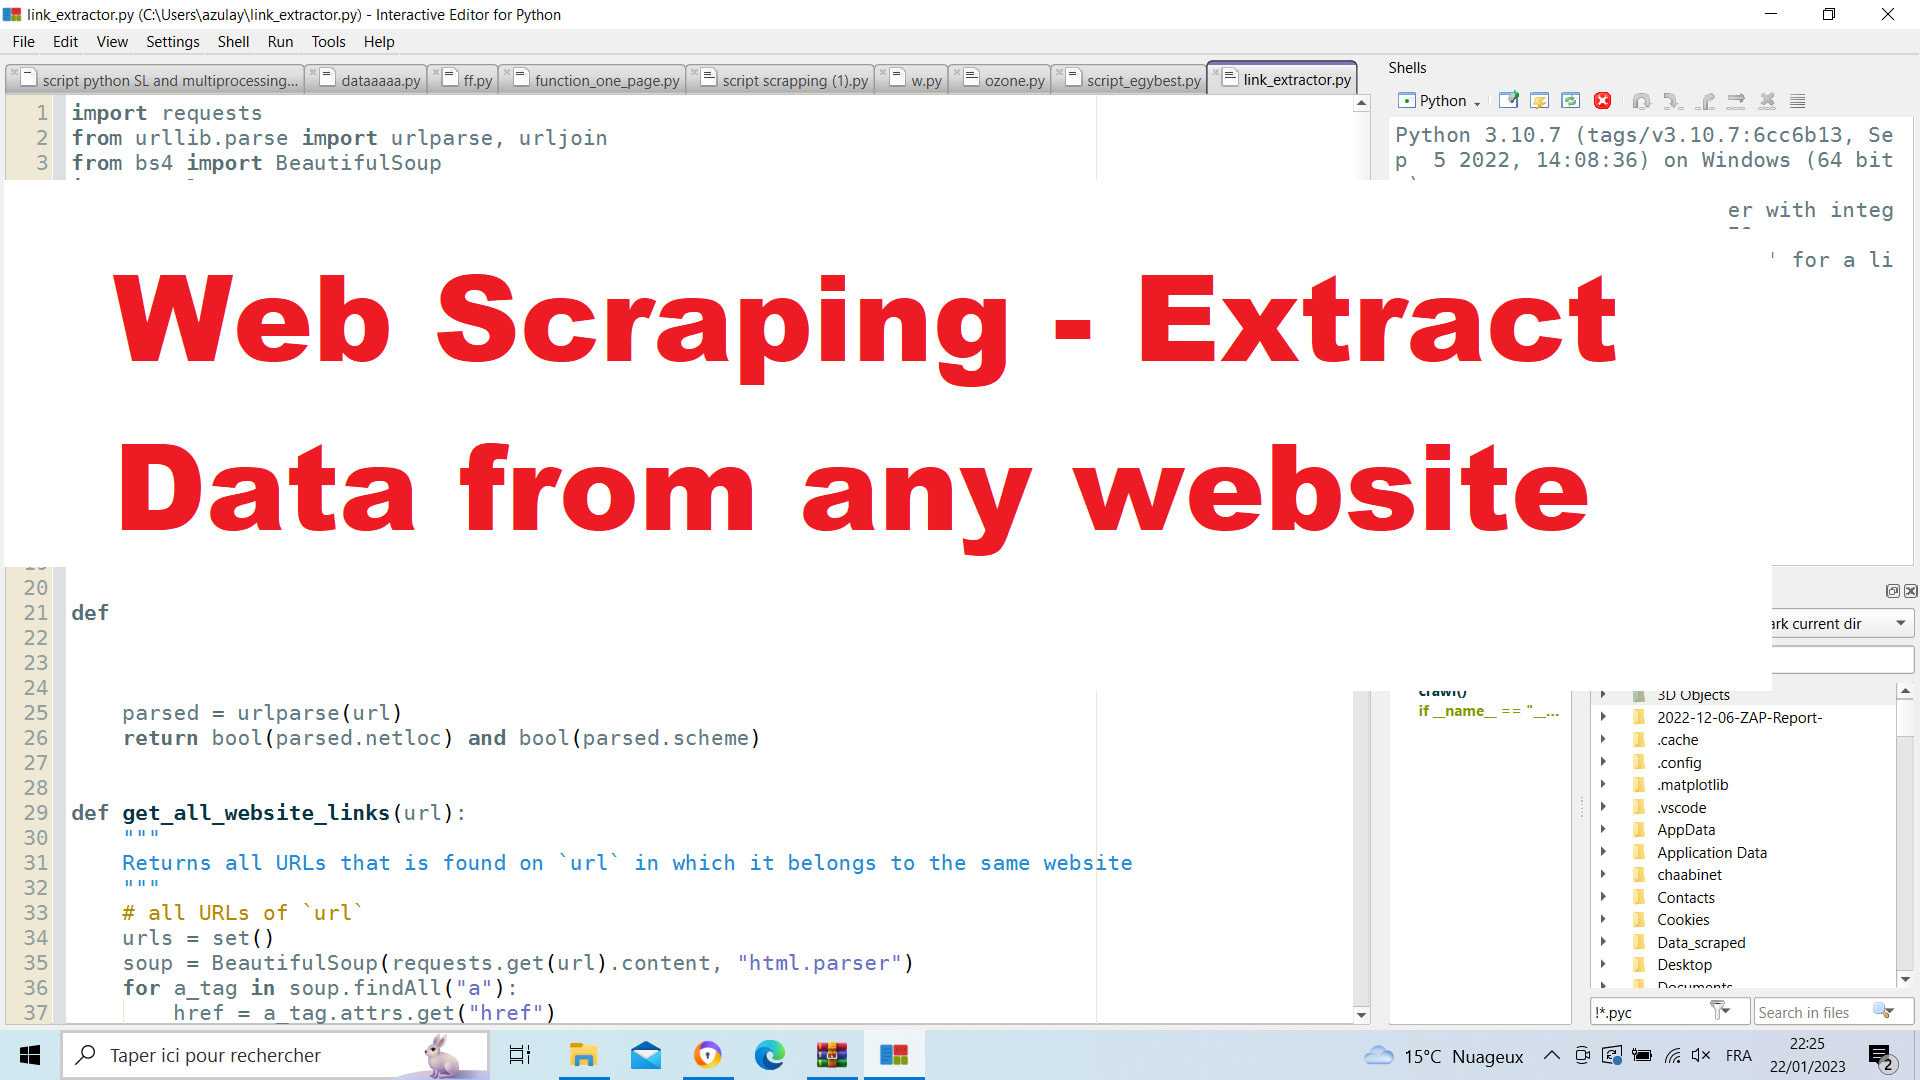Open the current dir bookmark dropdown
This screenshot has height=1080, width=1920.
click(1842, 623)
